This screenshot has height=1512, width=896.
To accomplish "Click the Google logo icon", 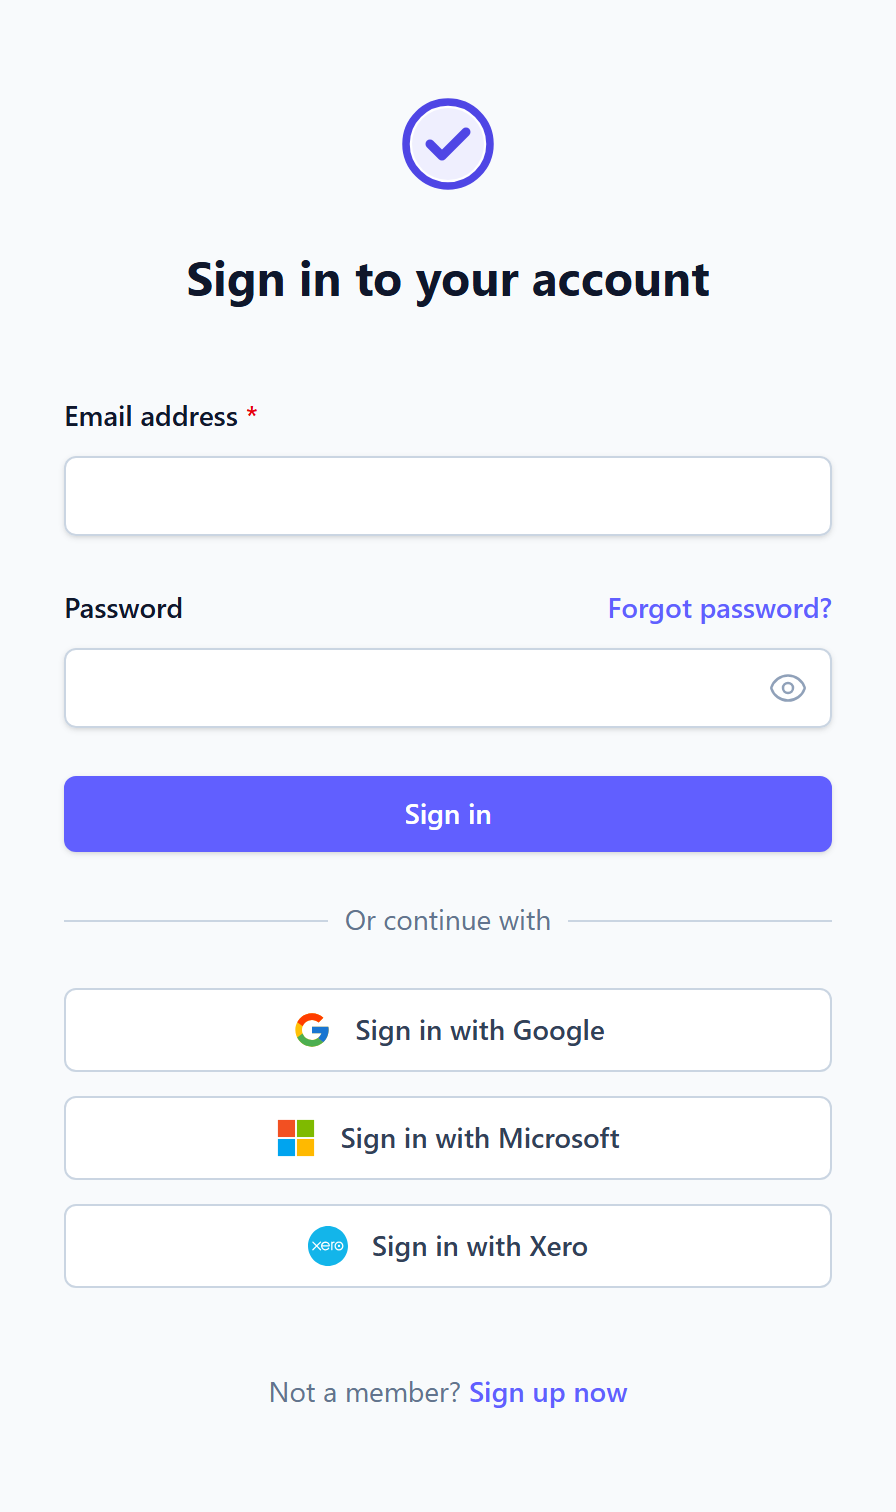I will pyautogui.click(x=312, y=1030).
